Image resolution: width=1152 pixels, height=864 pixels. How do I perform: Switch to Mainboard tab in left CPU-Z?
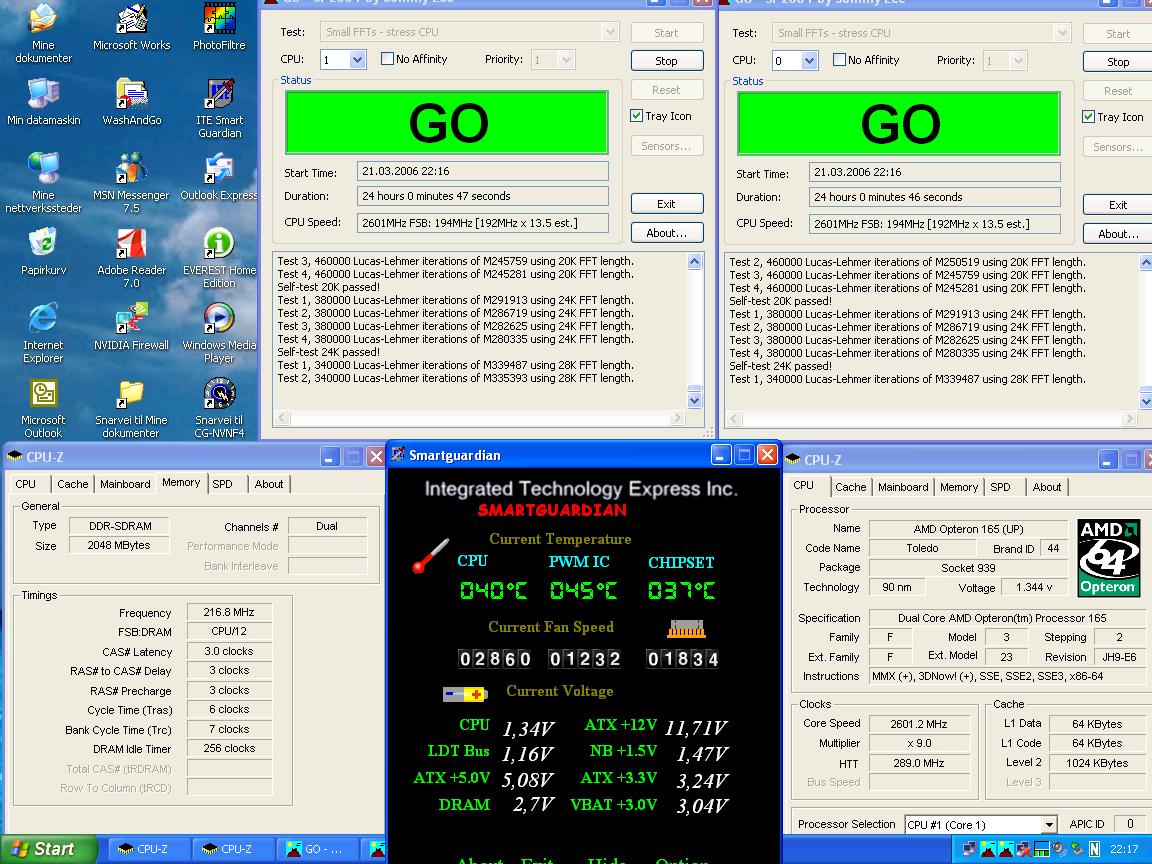(x=125, y=484)
